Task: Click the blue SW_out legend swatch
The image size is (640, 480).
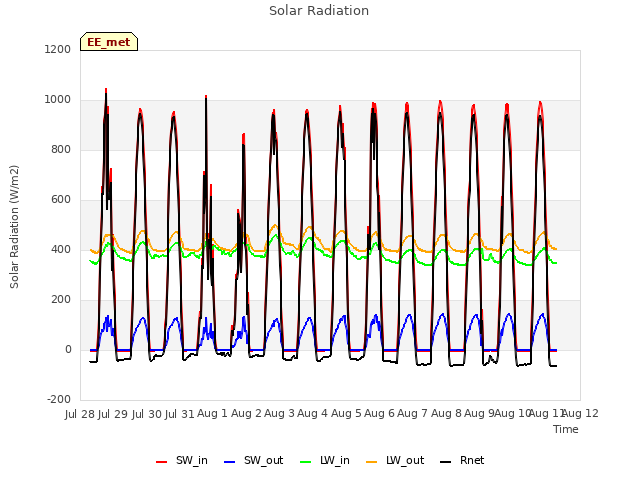Action: tap(230, 462)
